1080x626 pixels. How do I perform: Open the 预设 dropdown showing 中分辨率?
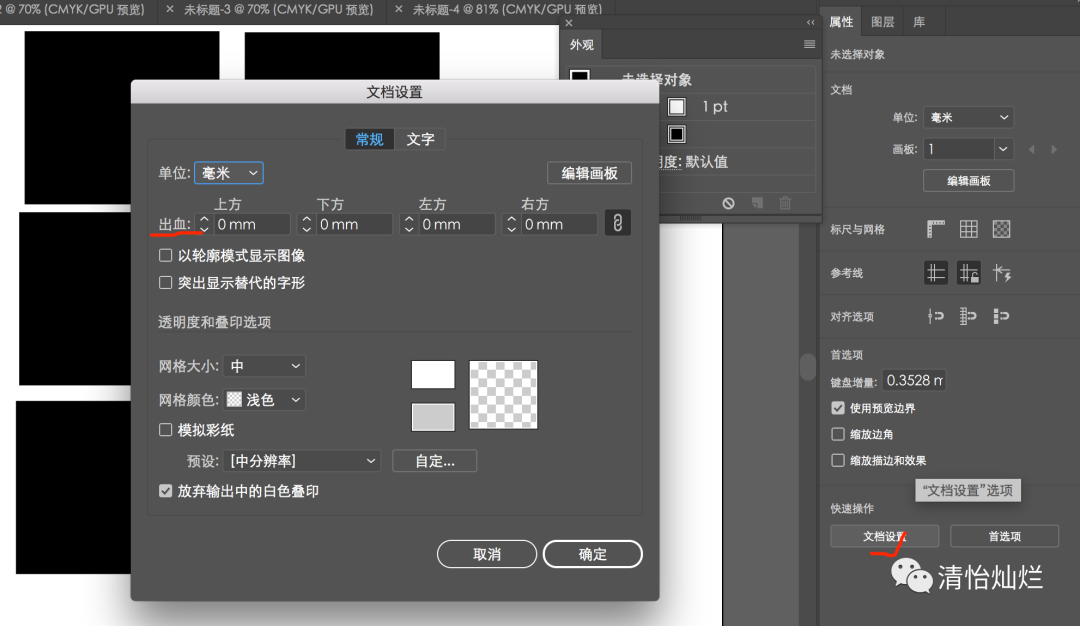(x=301, y=461)
